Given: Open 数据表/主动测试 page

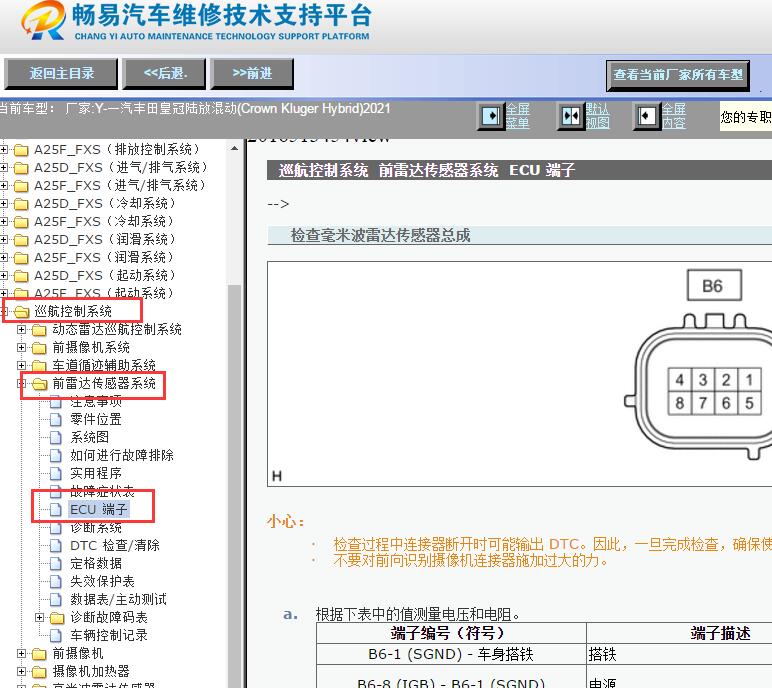Looking at the screenshot, I should tap(118, 599).
